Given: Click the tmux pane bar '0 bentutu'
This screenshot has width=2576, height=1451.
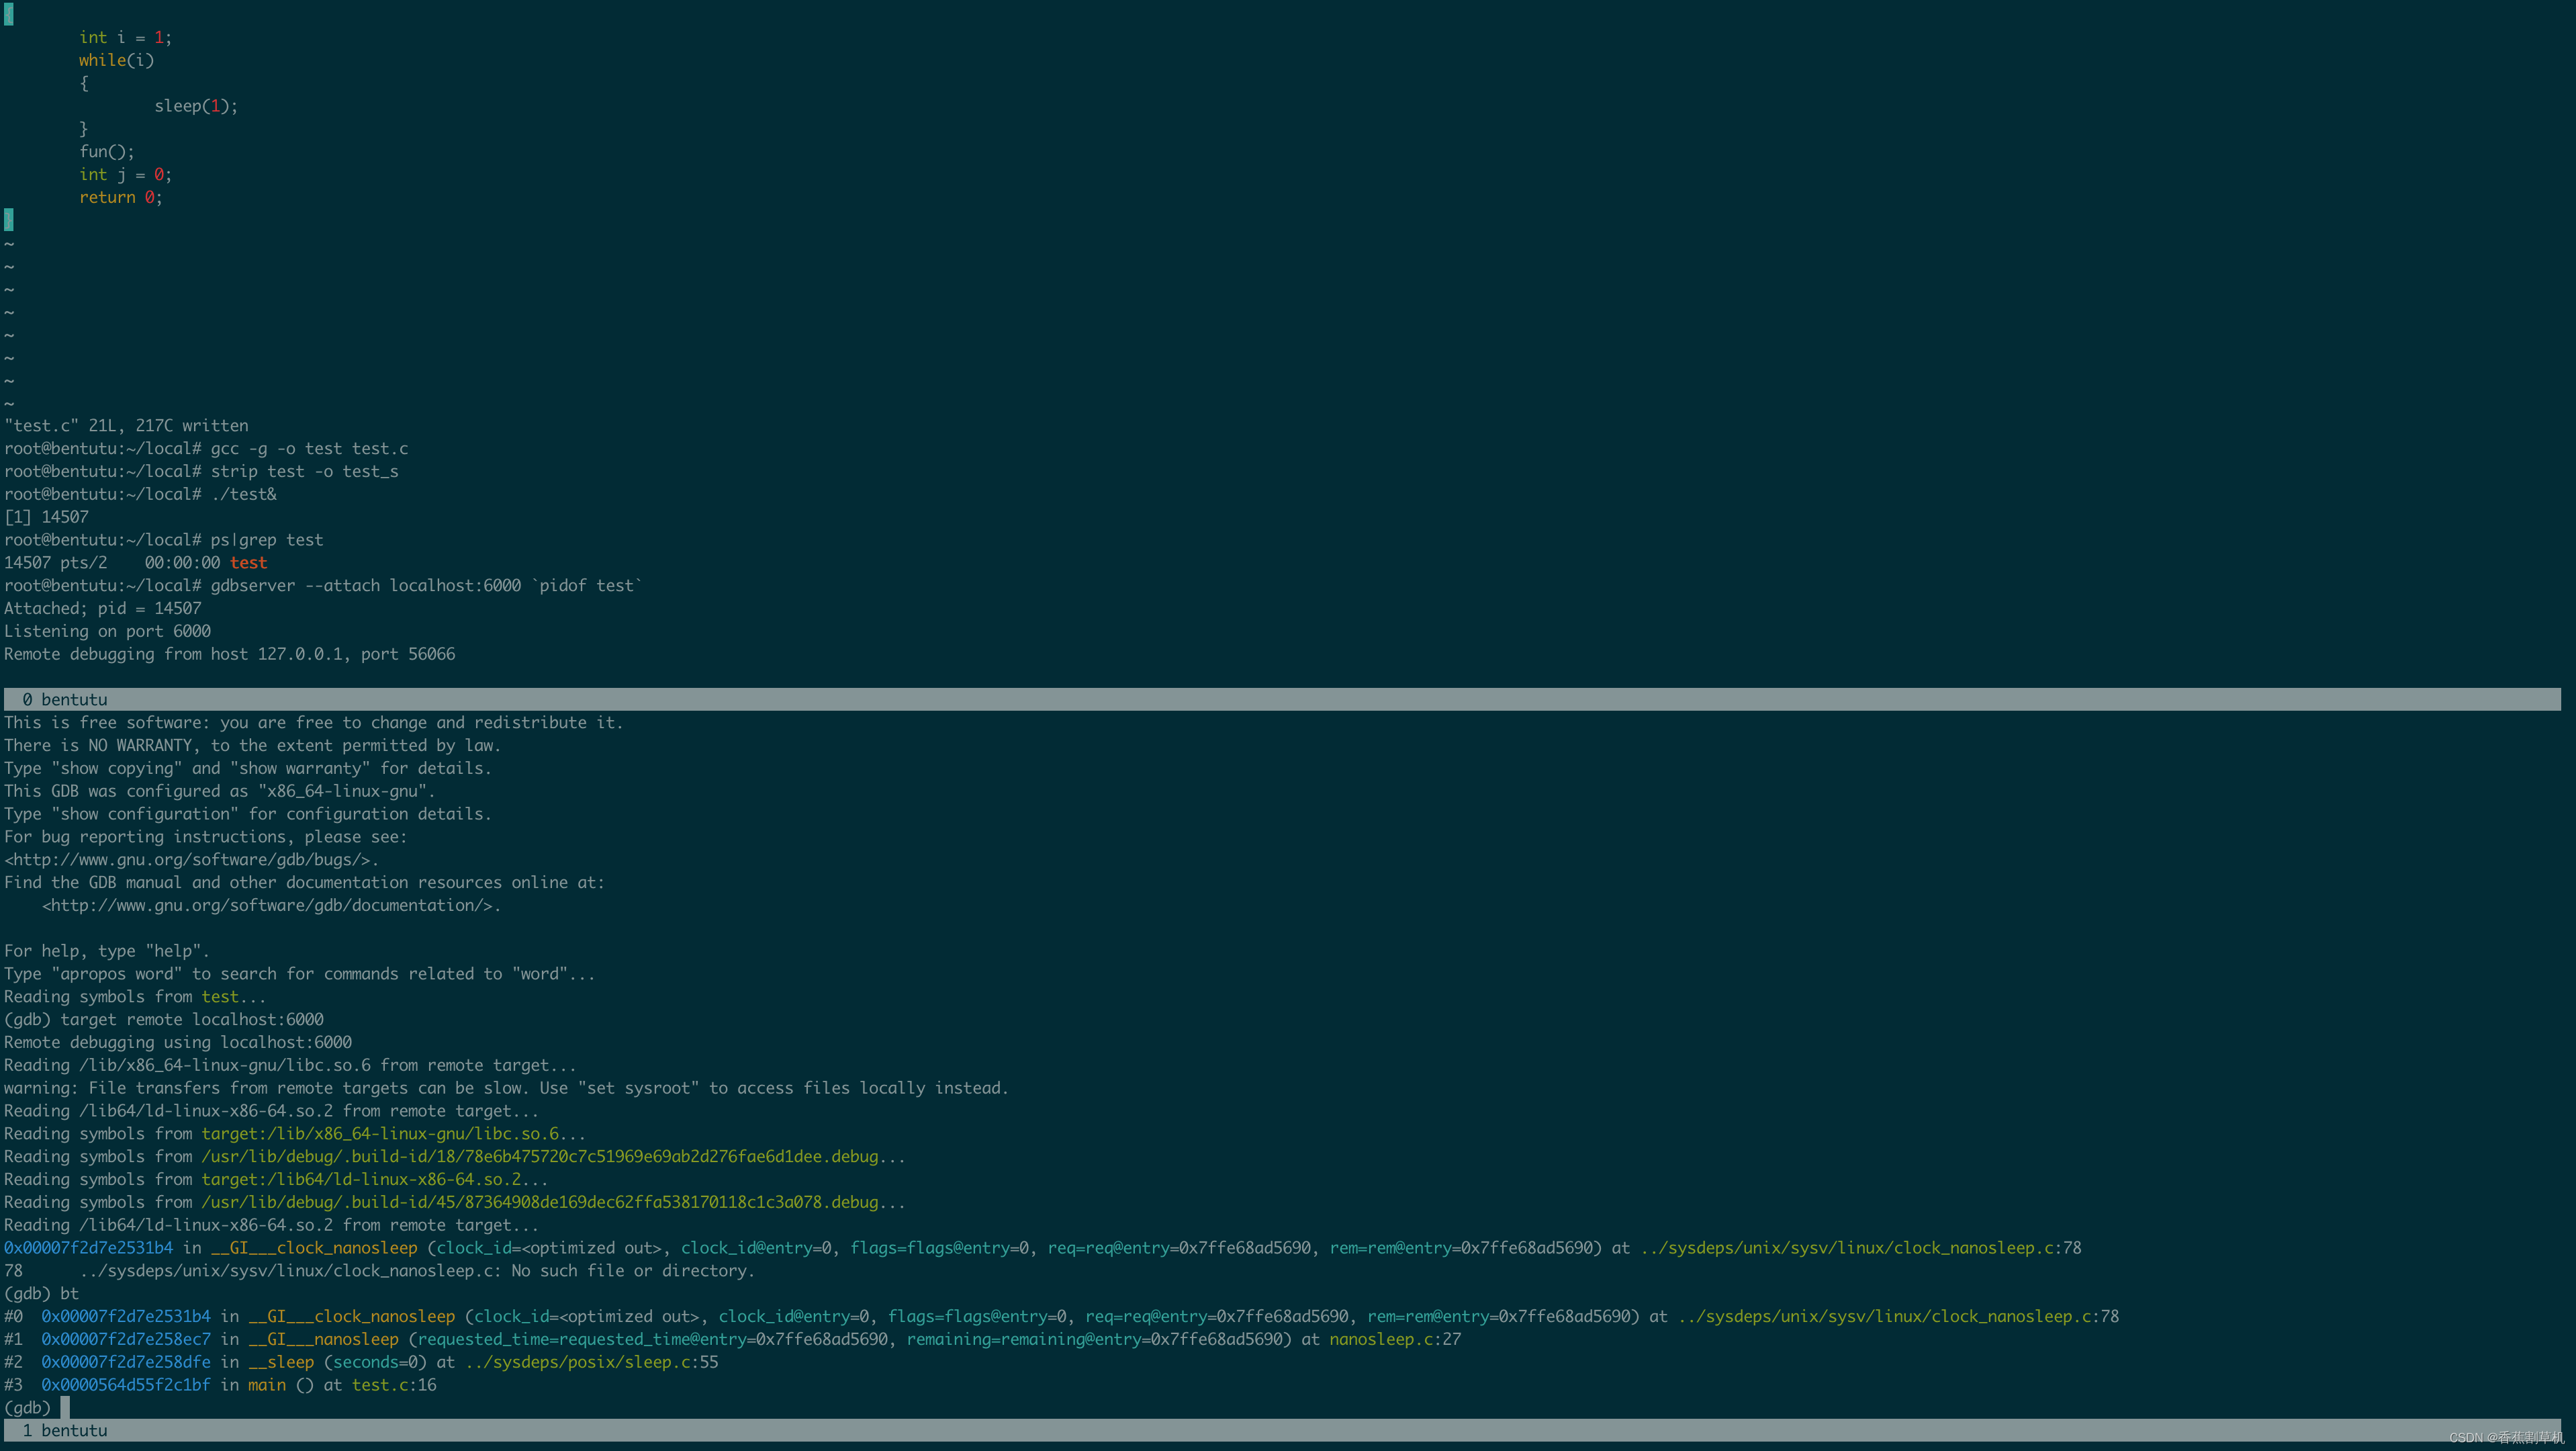Looking at the screenshot, I should (65, 699).
